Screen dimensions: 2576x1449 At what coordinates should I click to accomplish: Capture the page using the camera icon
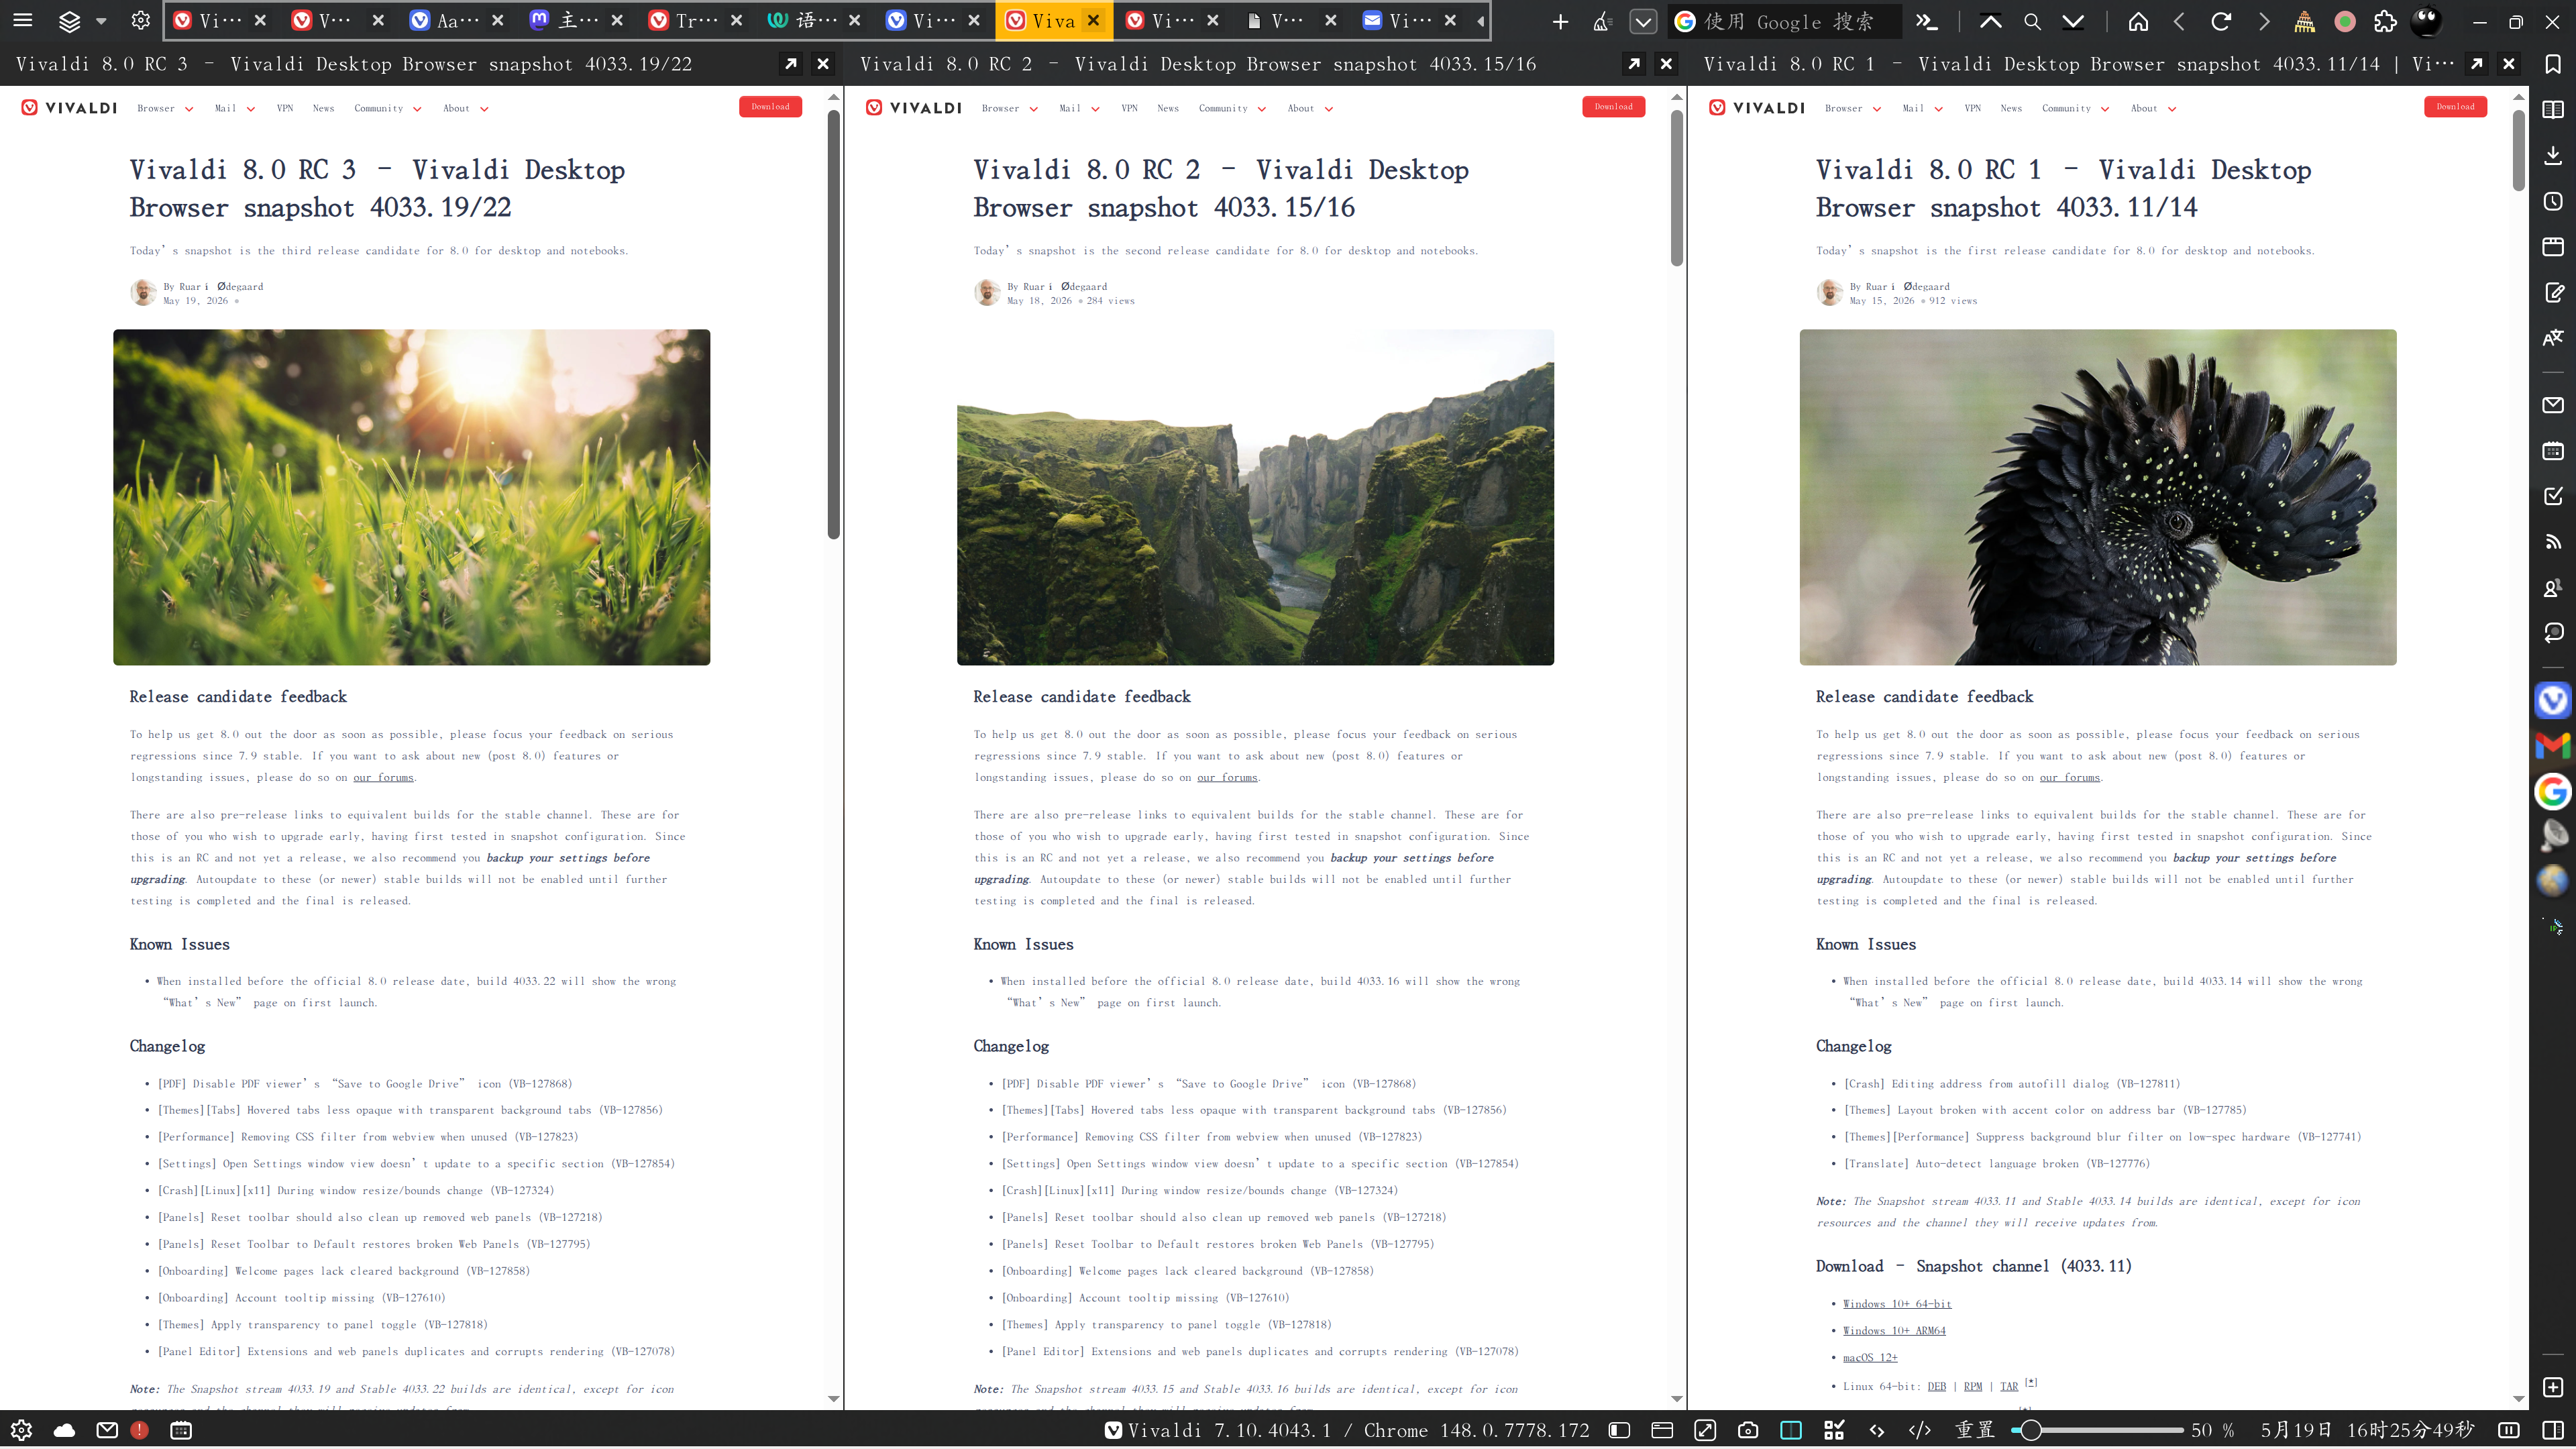tap(1748, 1430)
